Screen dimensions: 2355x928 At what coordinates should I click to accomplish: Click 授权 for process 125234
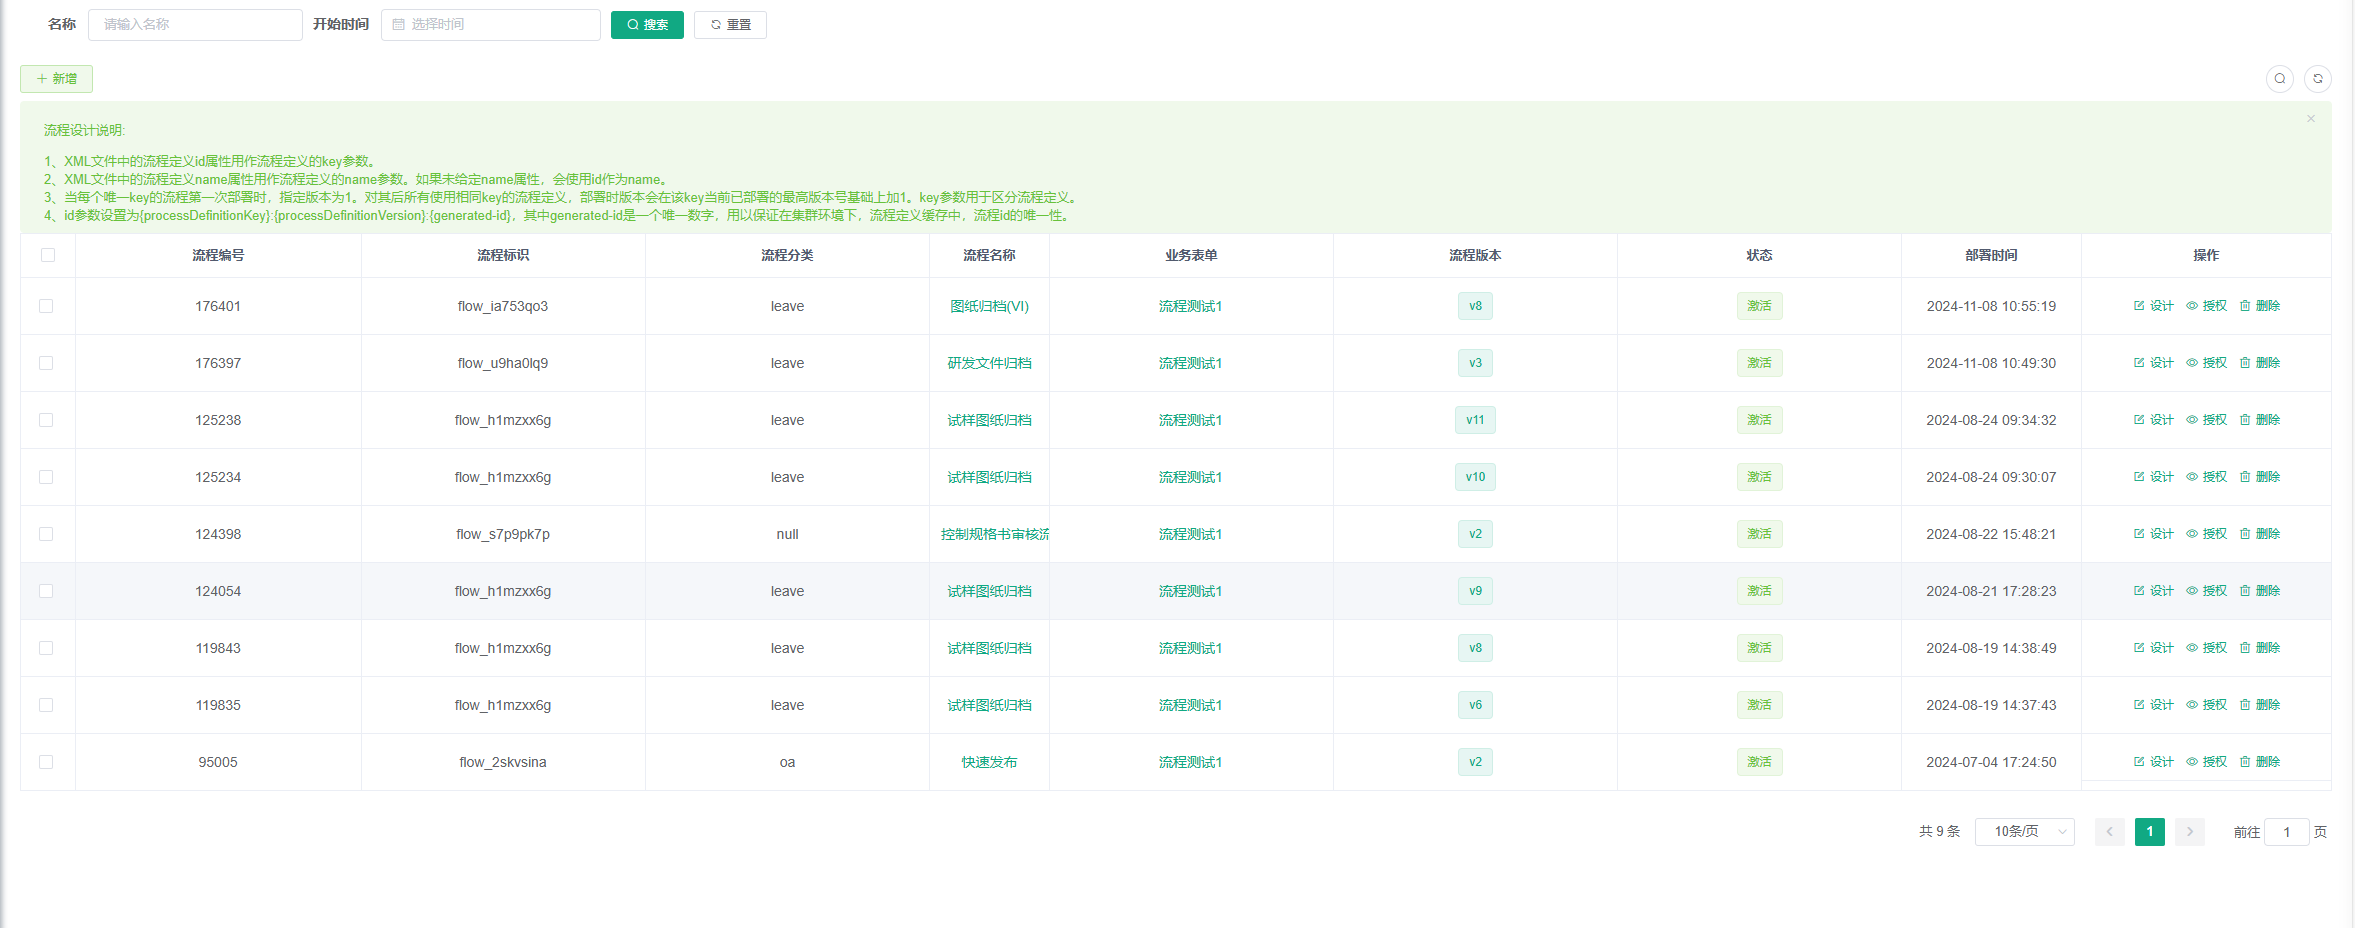(x=2206, y=477)
